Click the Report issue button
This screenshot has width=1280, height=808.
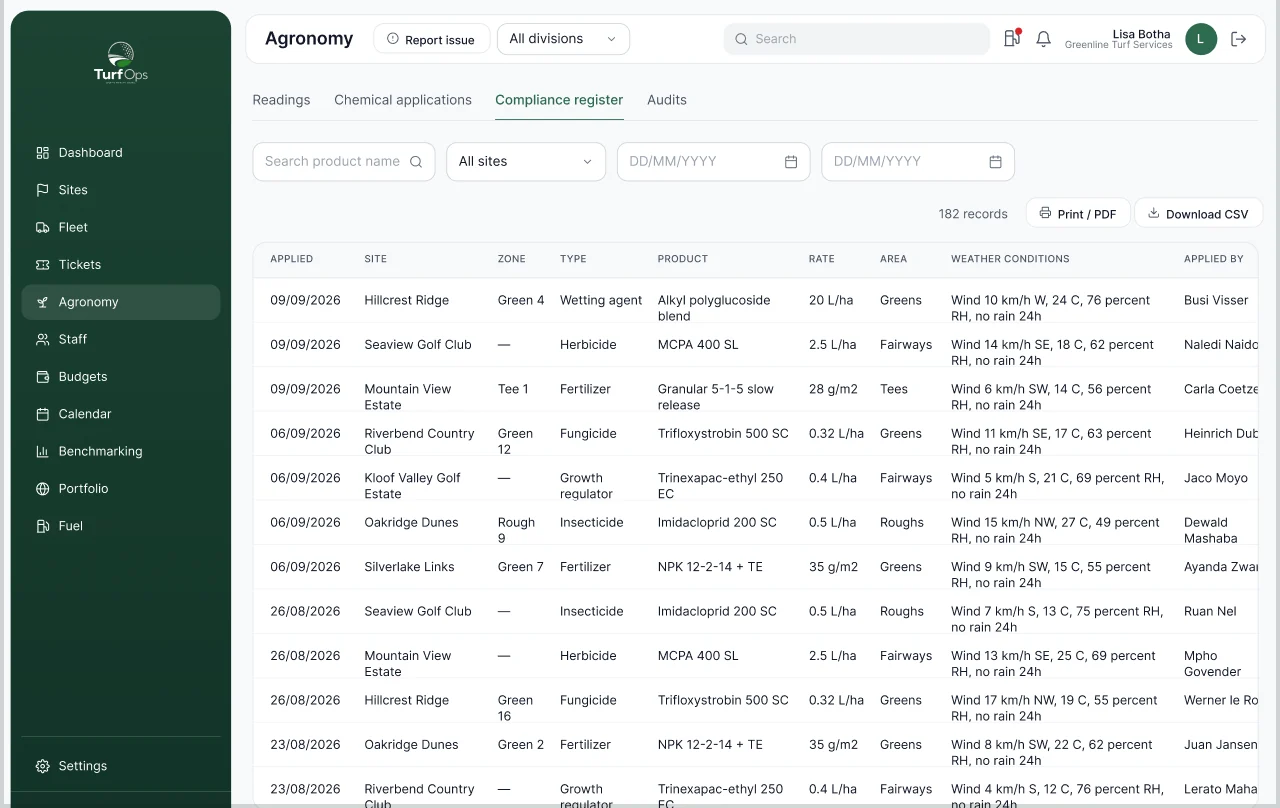(431, 39)
